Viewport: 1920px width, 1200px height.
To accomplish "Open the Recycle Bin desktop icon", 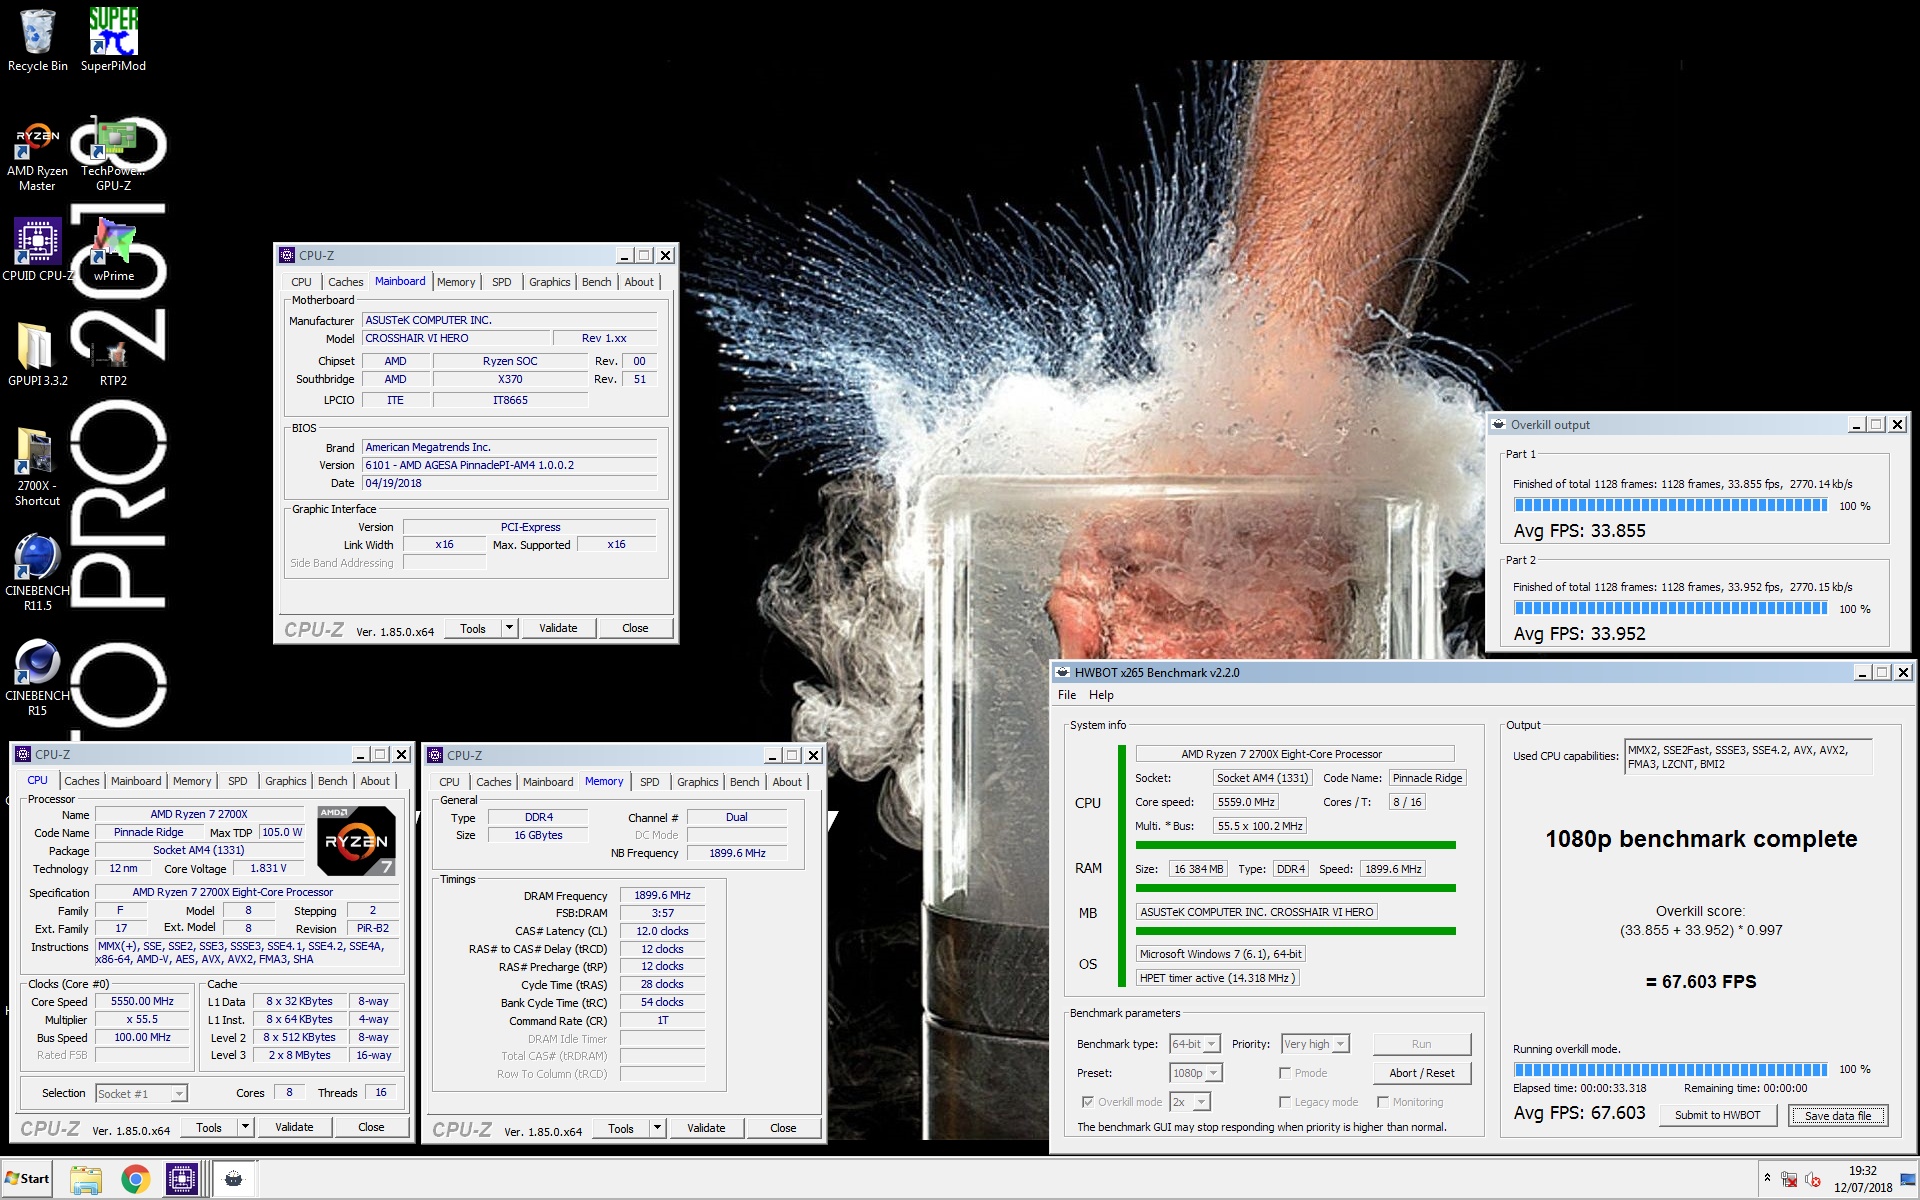I will pos(37,40).
